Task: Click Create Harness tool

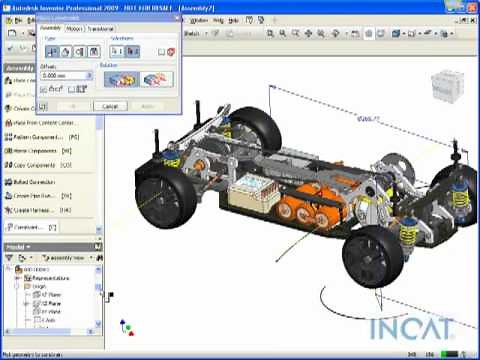Action: click(38, 210)
